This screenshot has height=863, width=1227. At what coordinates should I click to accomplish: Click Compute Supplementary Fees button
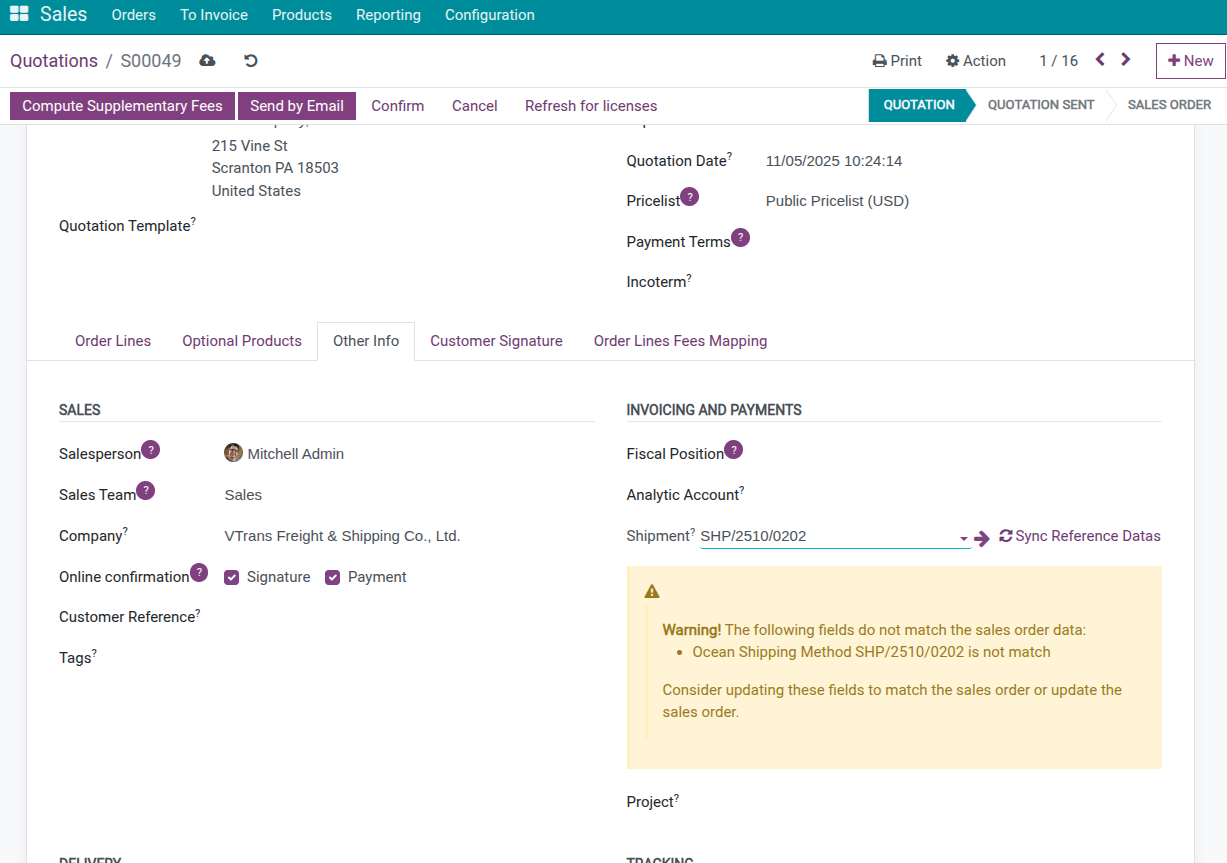point(122,106)
